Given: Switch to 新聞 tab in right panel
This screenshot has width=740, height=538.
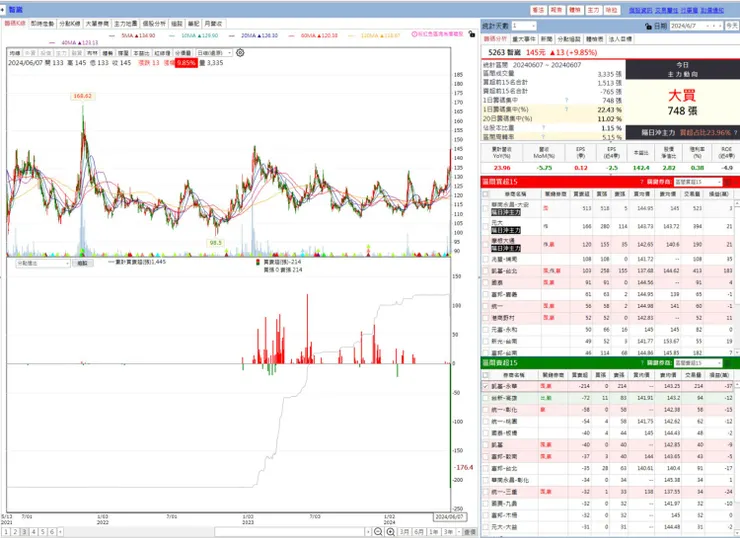Looking at the screenshot, I should click(x=547, y=39).
